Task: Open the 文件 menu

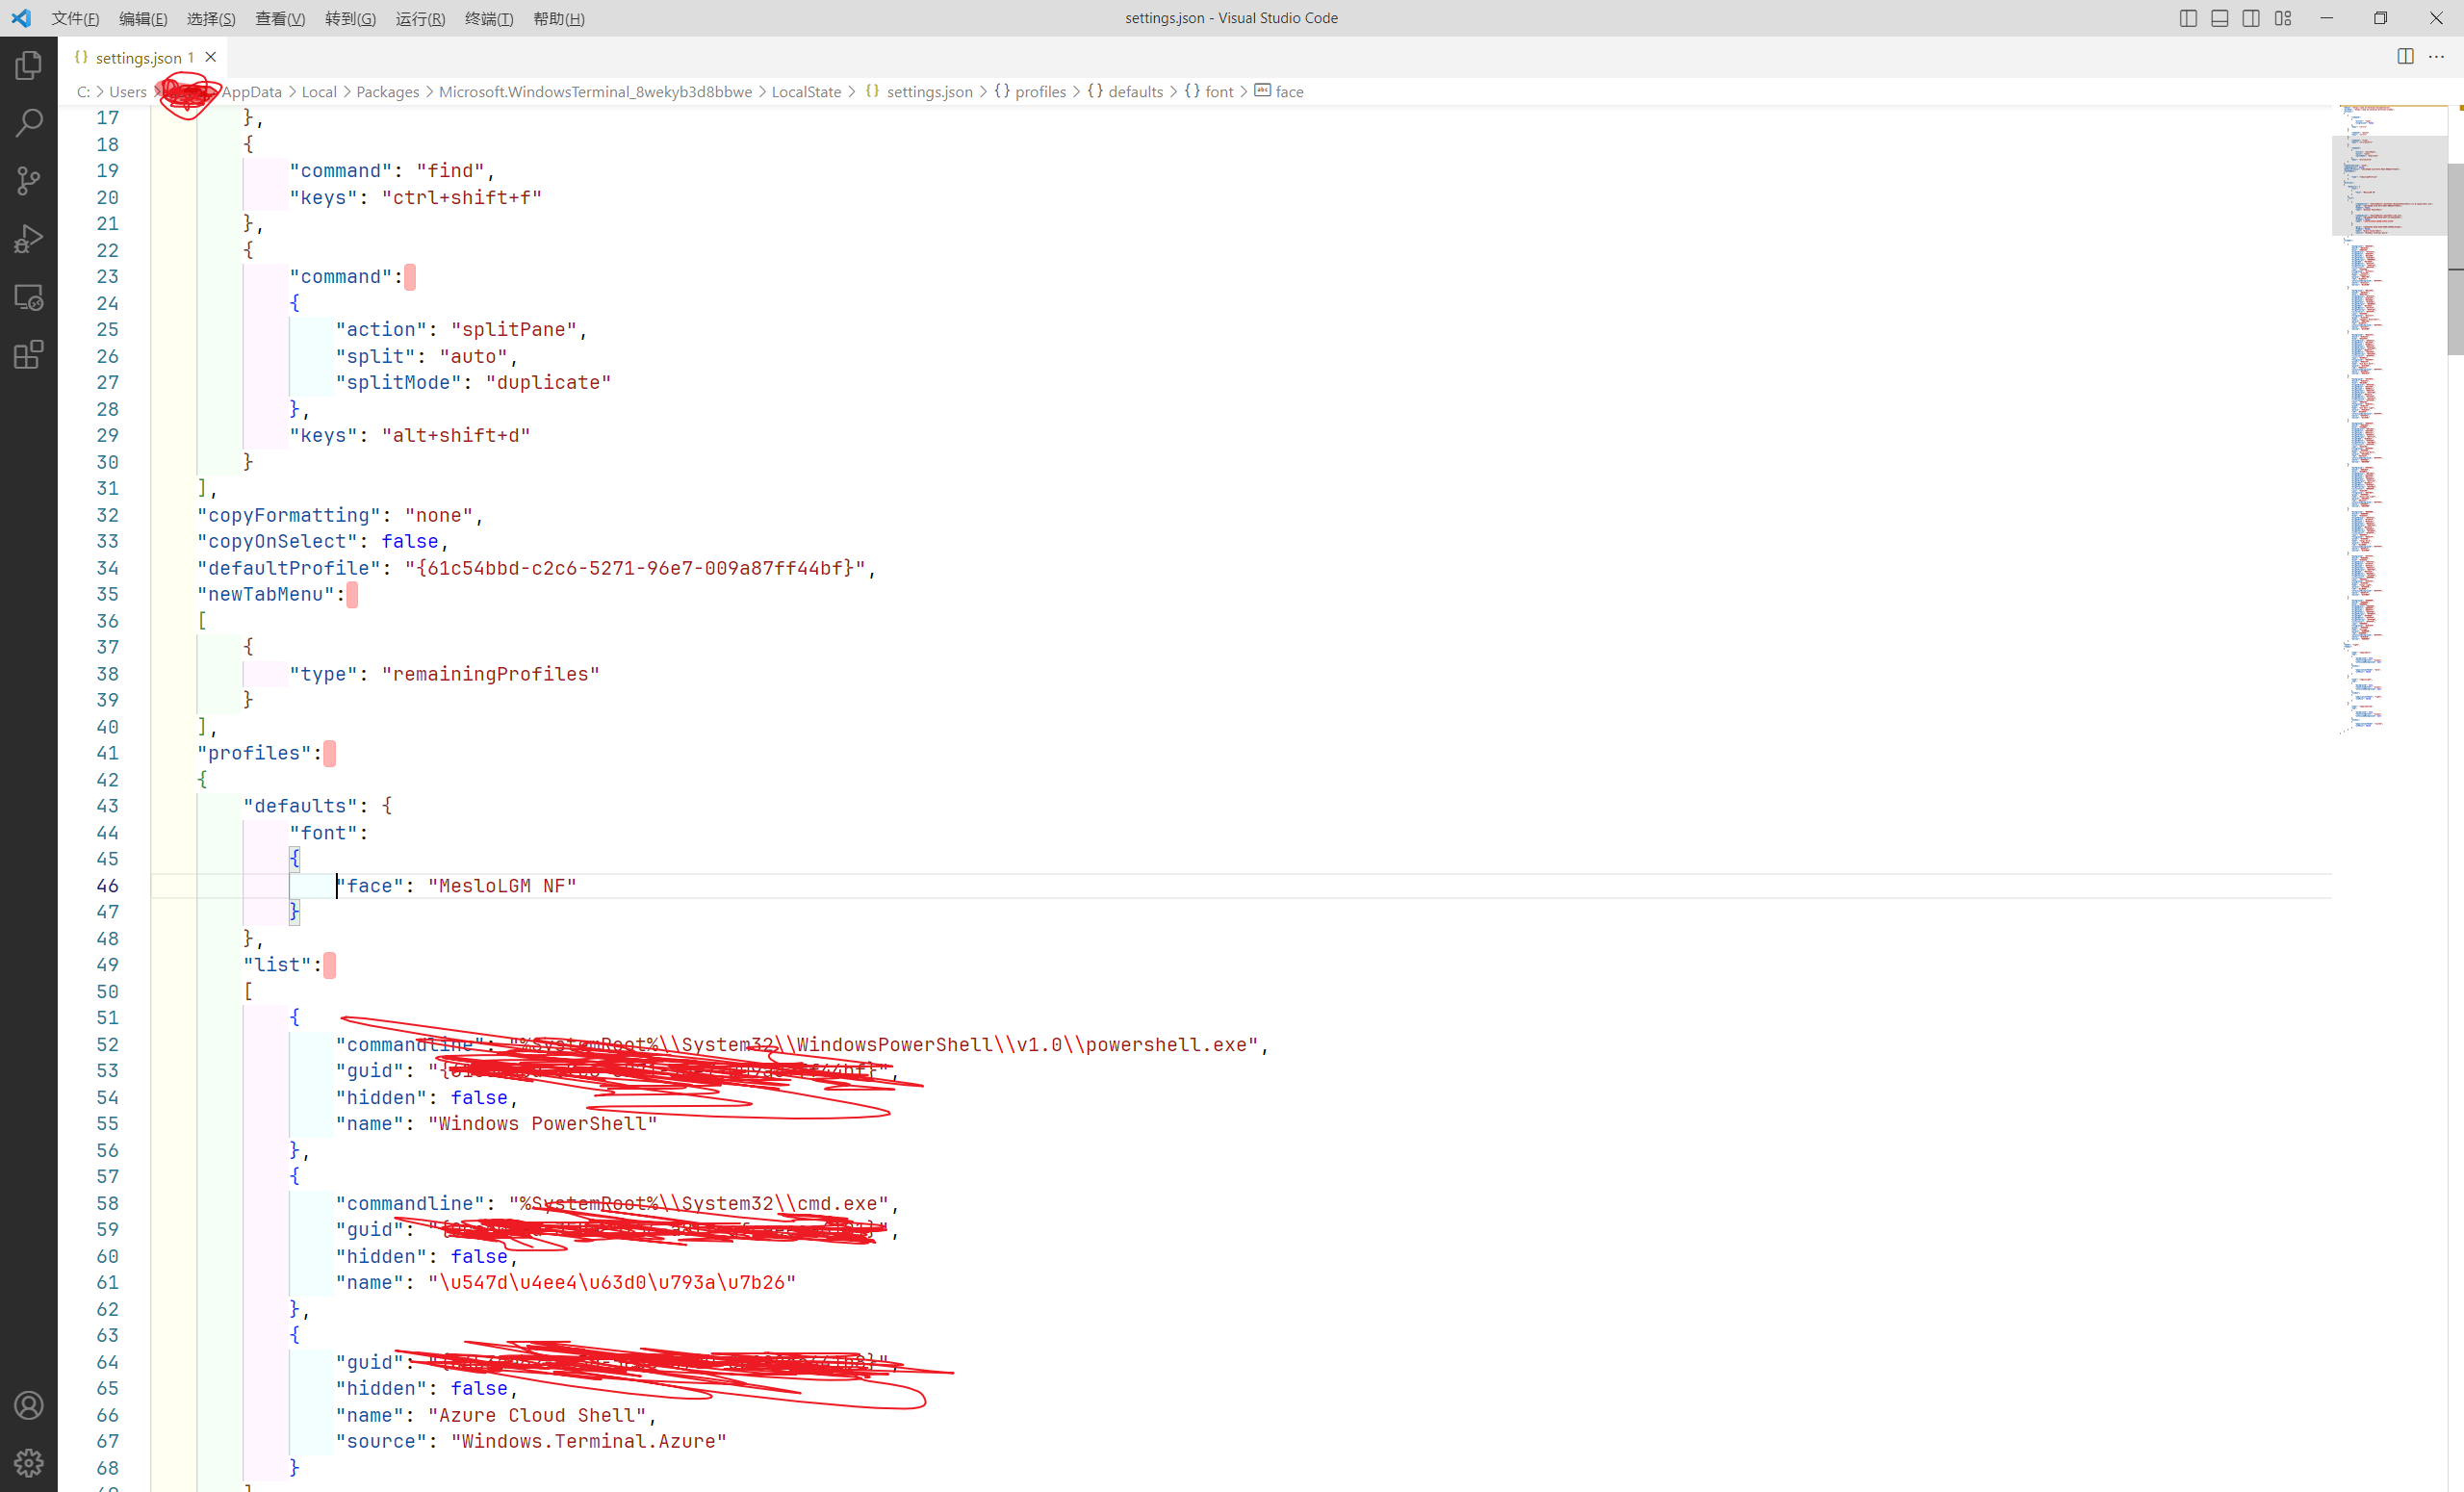Action: (75, 18)
